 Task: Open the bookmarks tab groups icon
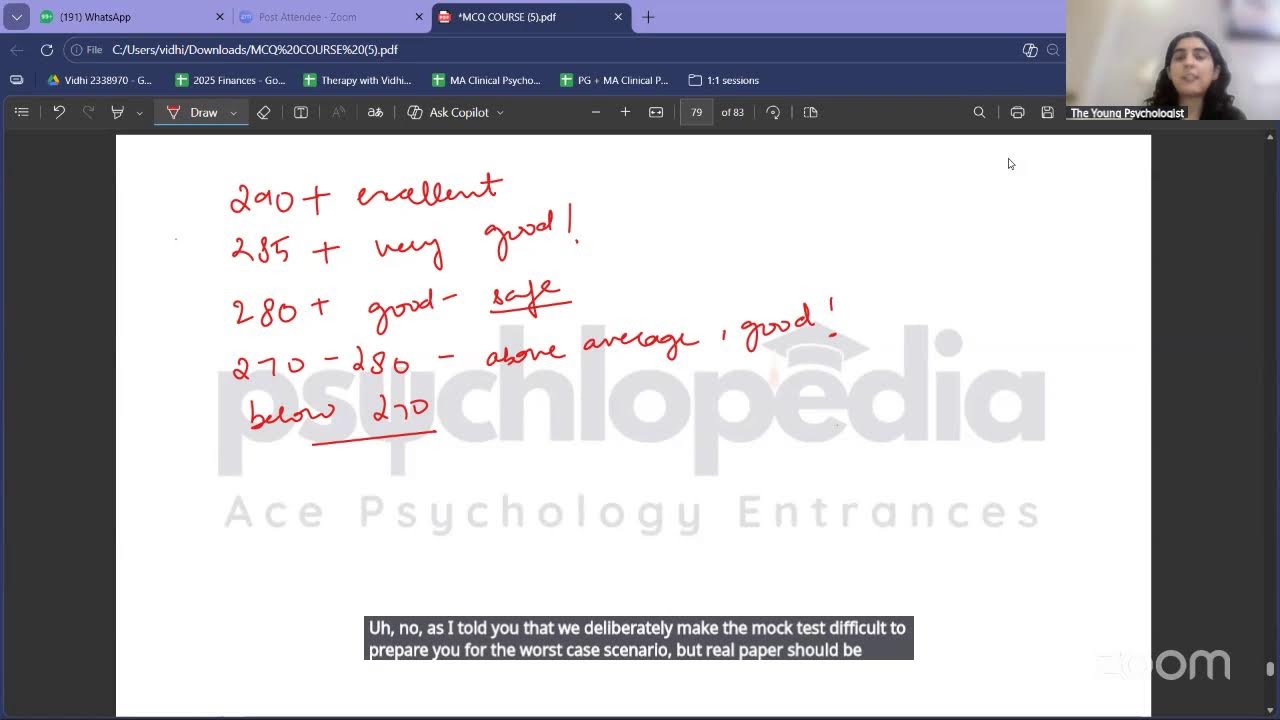[x=16, y=80]
